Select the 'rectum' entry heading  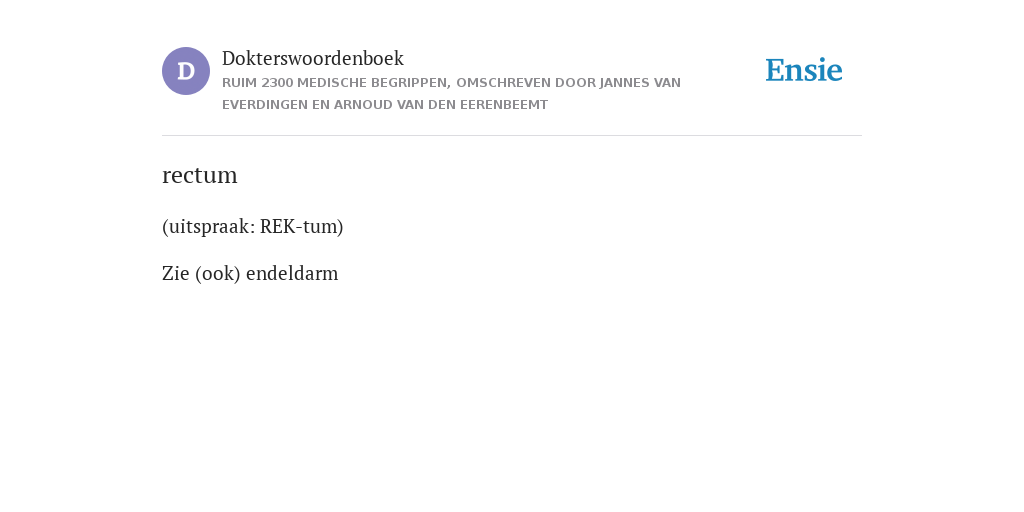(200, 175)
